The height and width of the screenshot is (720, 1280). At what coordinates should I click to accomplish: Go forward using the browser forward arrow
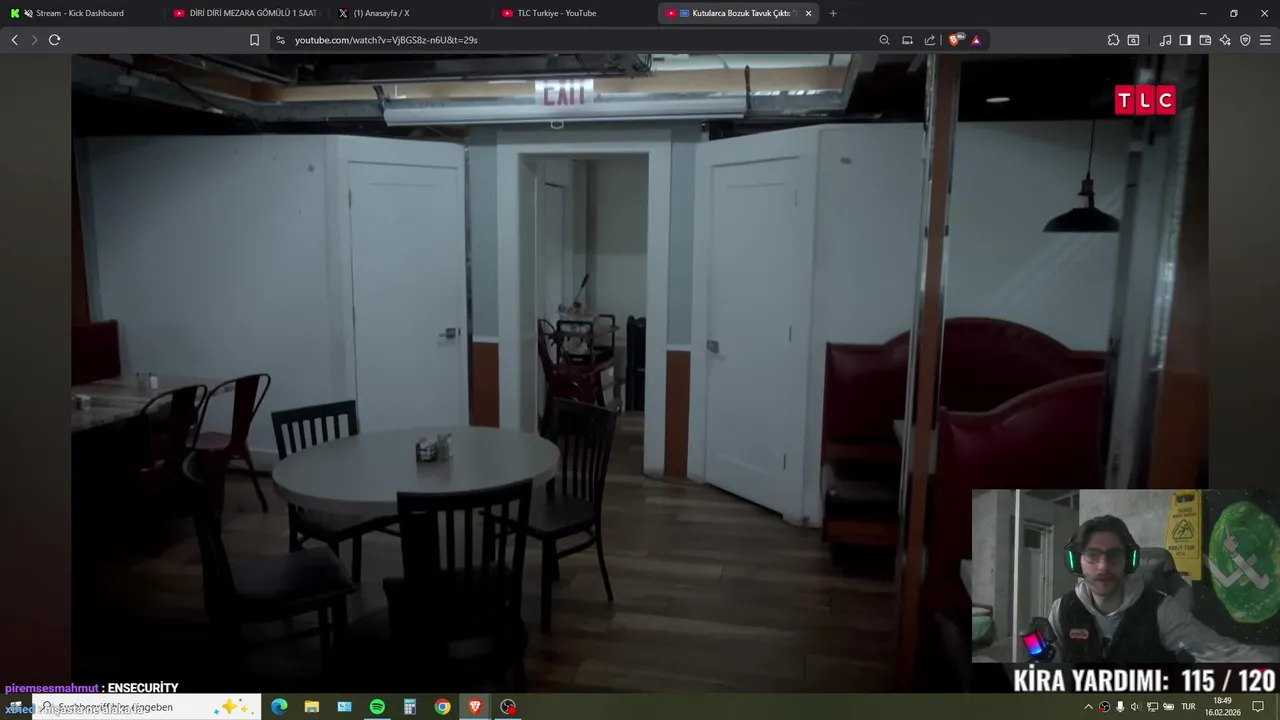click(34, 40)
